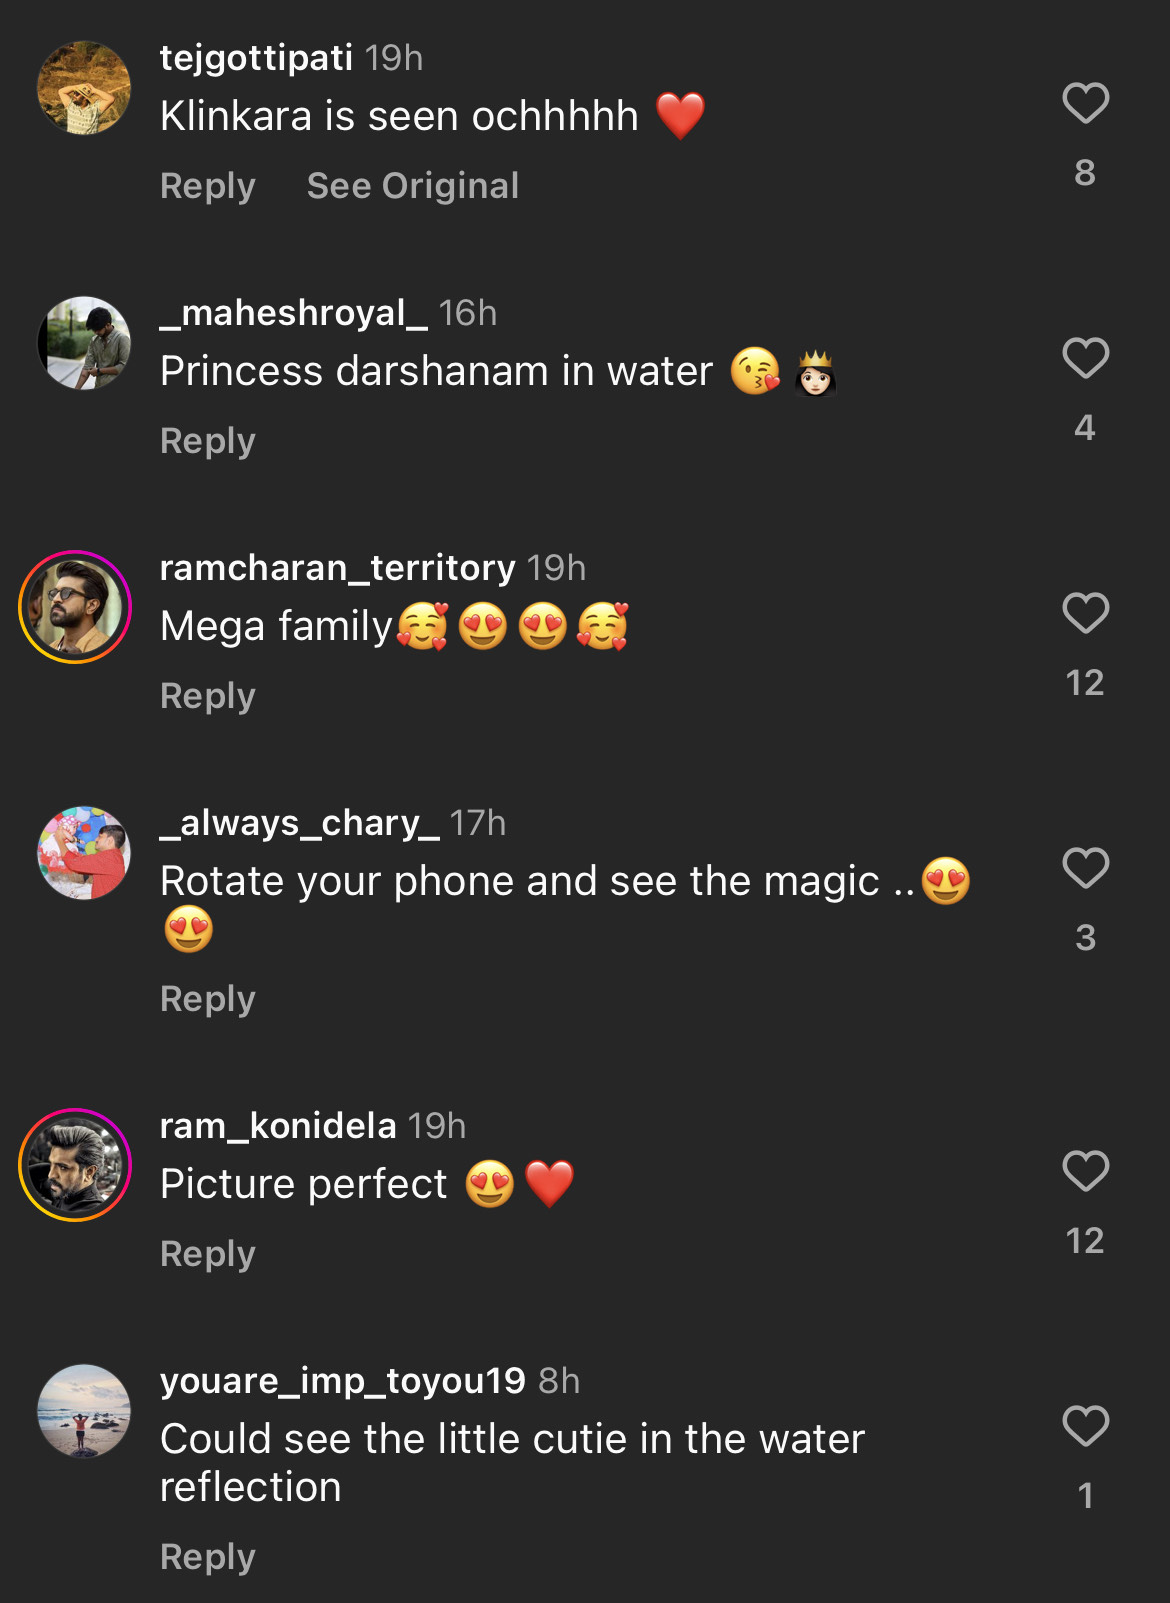Viewport: 1170px width, 1603px height.
Task: View ramcharan_territory's story ring avatar
Action: [75, 607]
